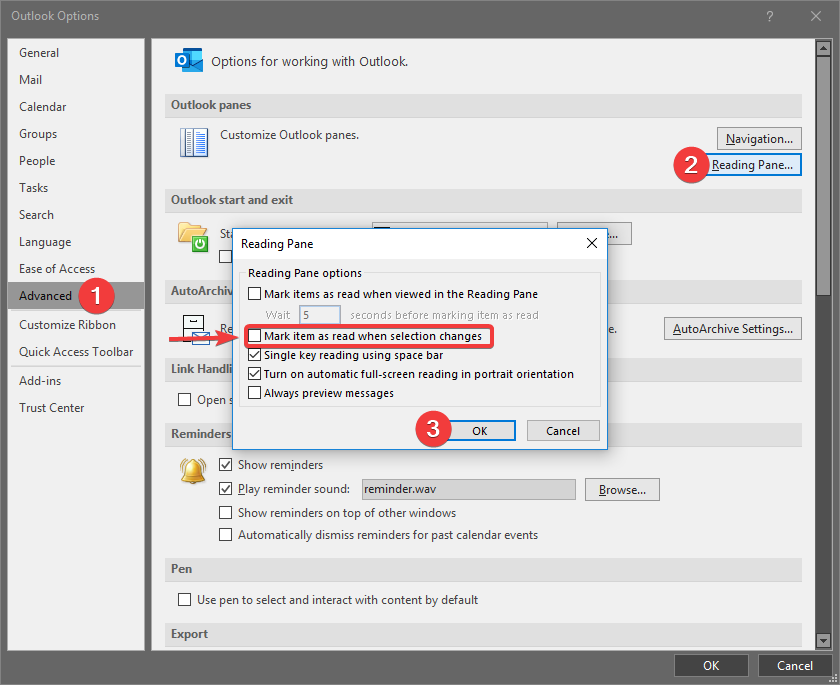Image resolution: width=840 pixels, height=685 pixels.
Task: Click the scrollbar up arrow
Action: pyautogui.click(x=823, y=48)
